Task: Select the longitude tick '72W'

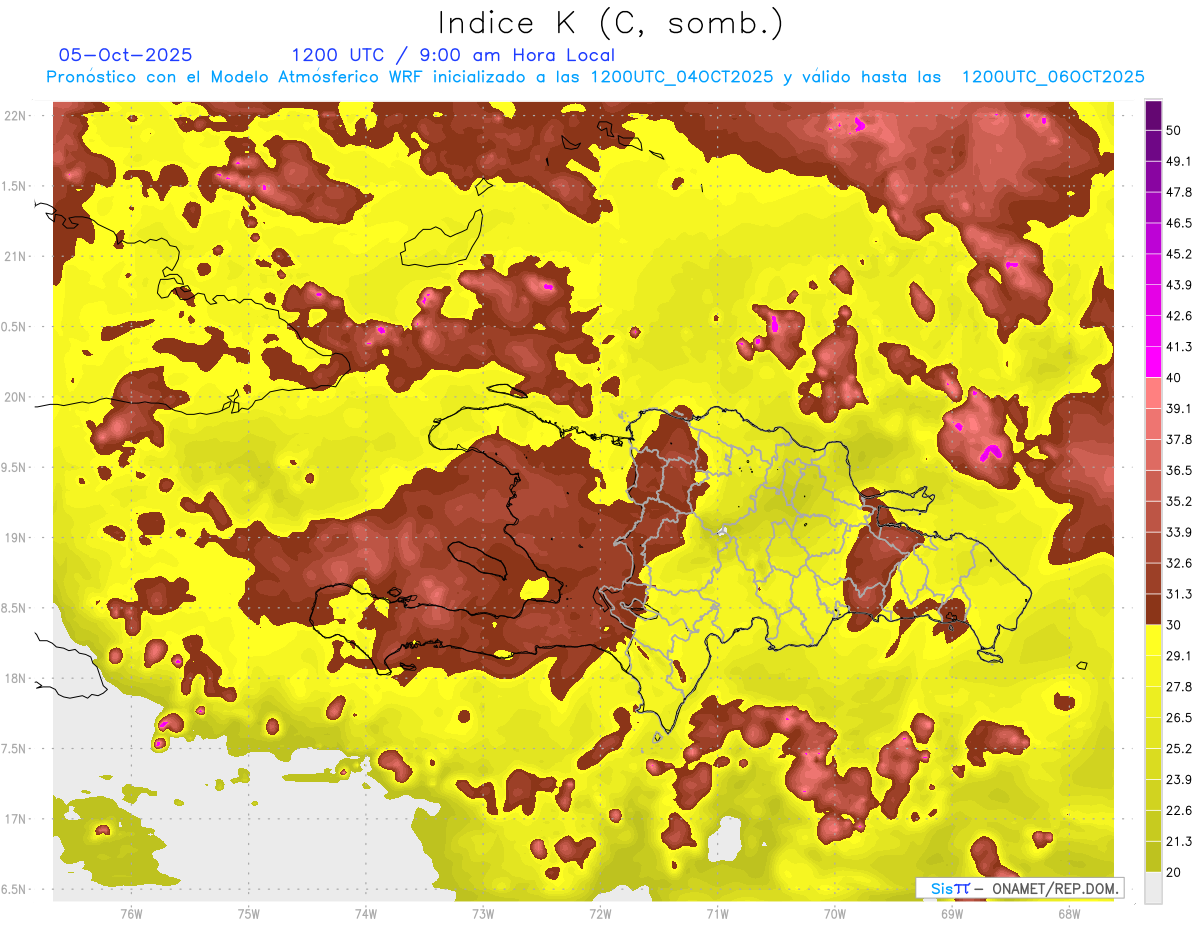Action: [x=600, y=914]
